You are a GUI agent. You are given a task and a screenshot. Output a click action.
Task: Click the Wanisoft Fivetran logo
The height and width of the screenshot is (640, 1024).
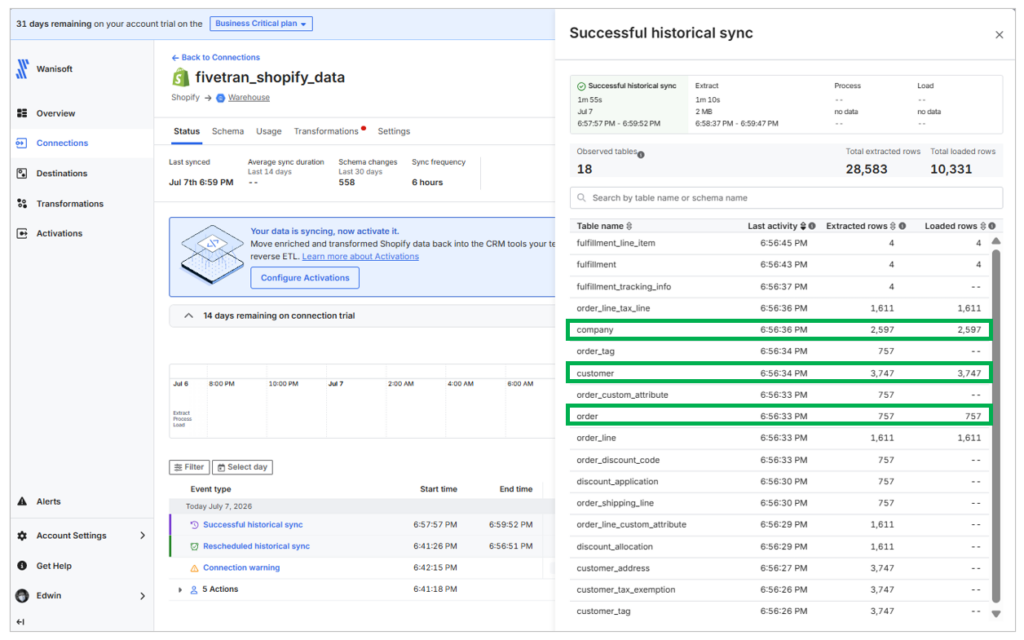23,69
